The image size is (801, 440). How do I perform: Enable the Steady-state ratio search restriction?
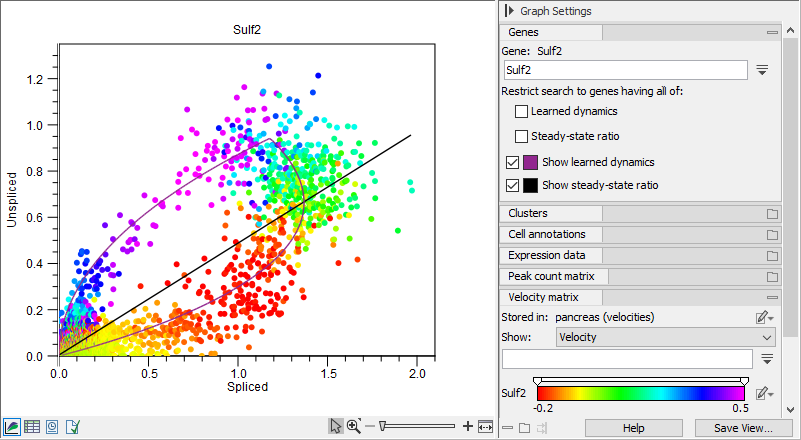pyautogui.click(x=521, y=136)
